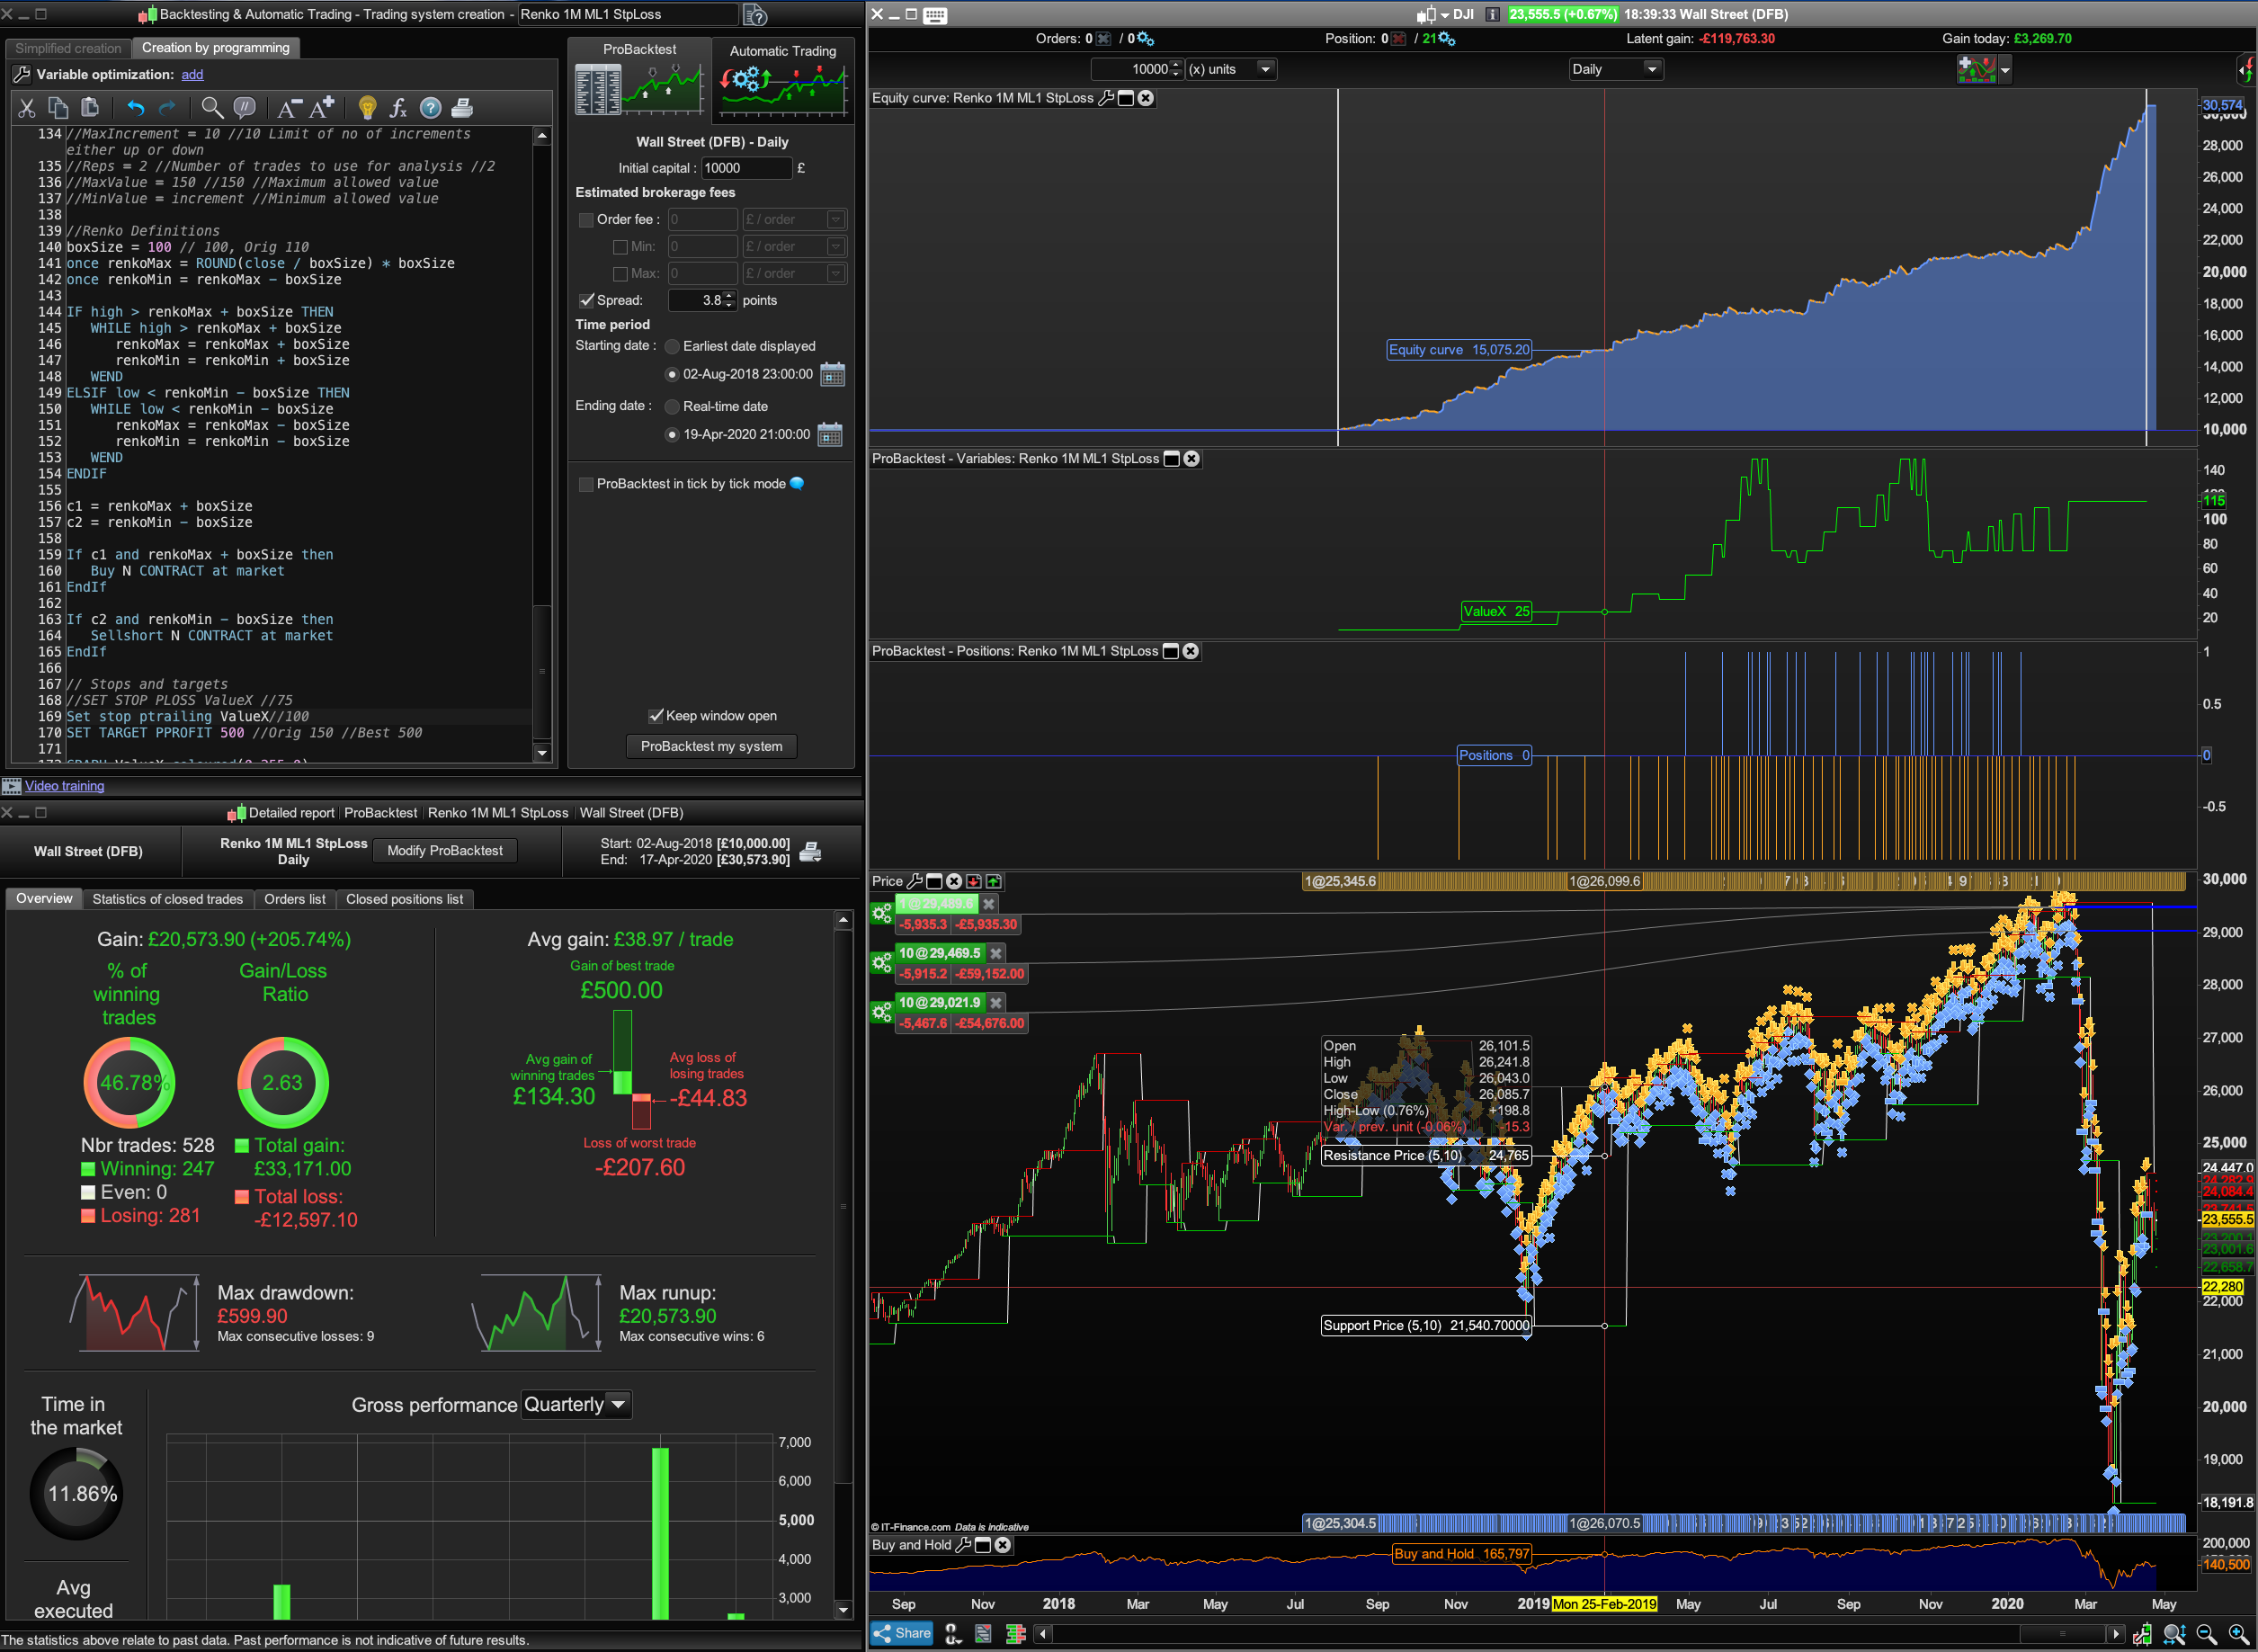Click the chart zoom-out magnifier icon
Screen dimensions: 2258x1652
click(x=2206, y=1634)
